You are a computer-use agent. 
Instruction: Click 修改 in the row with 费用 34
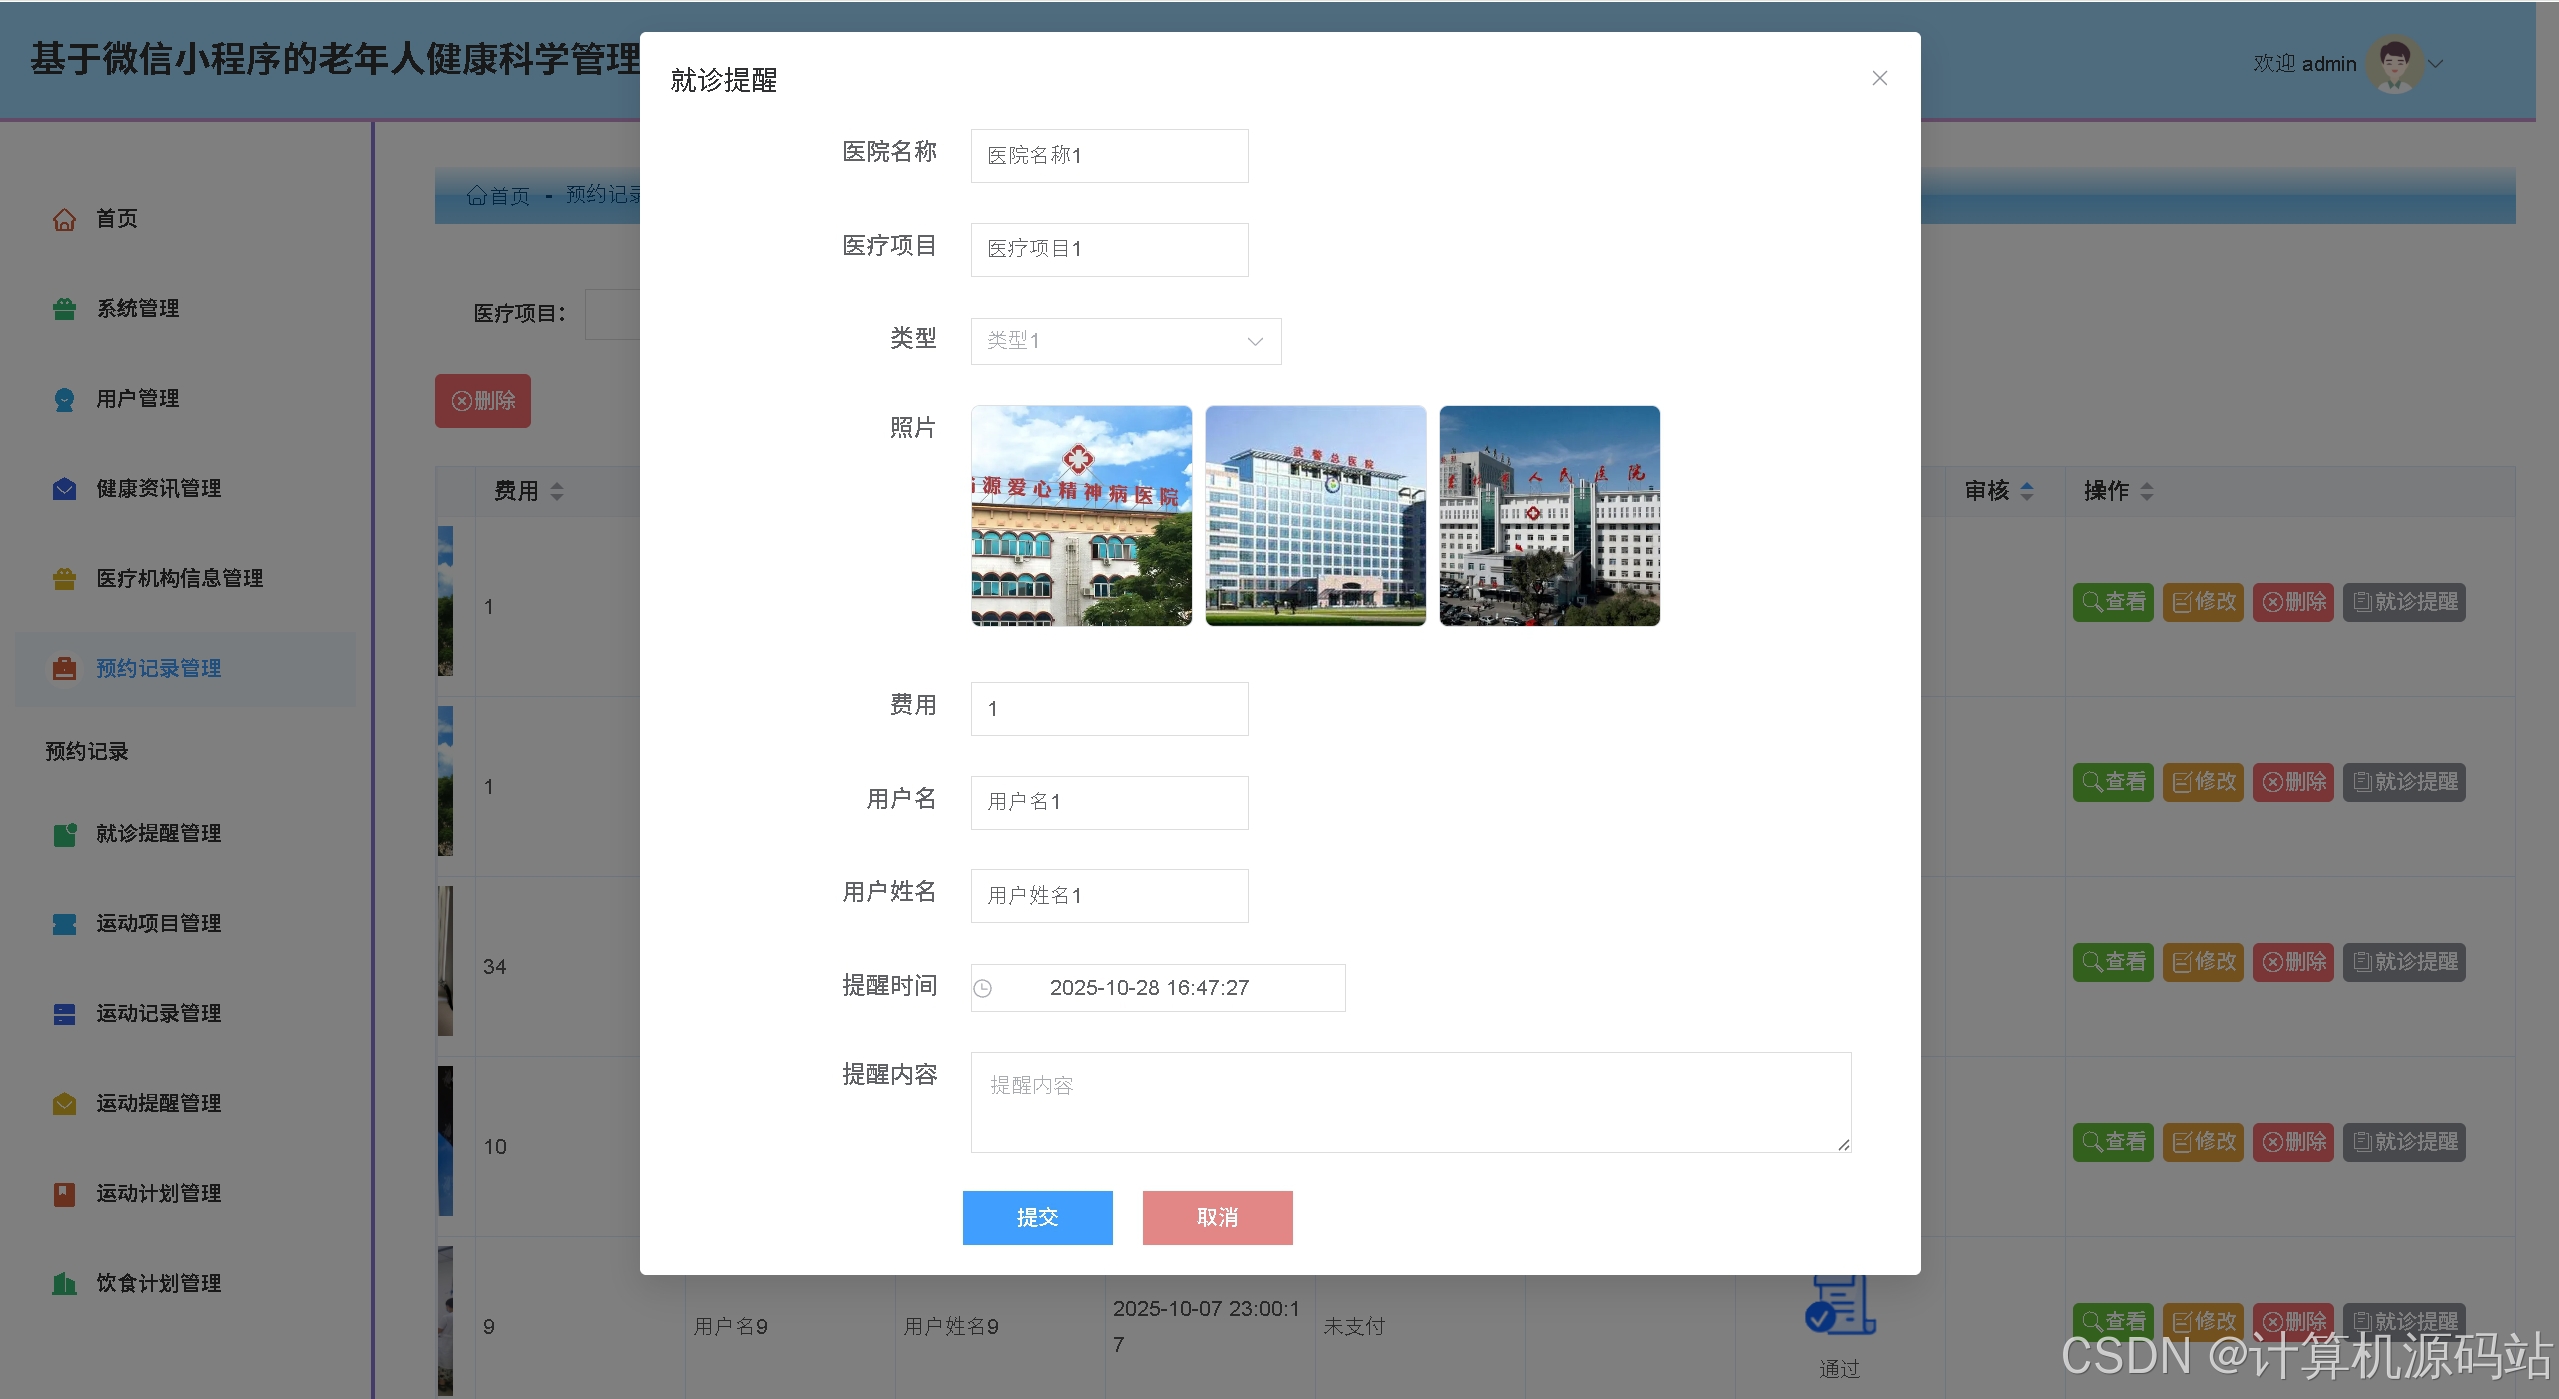(2203, 962)
